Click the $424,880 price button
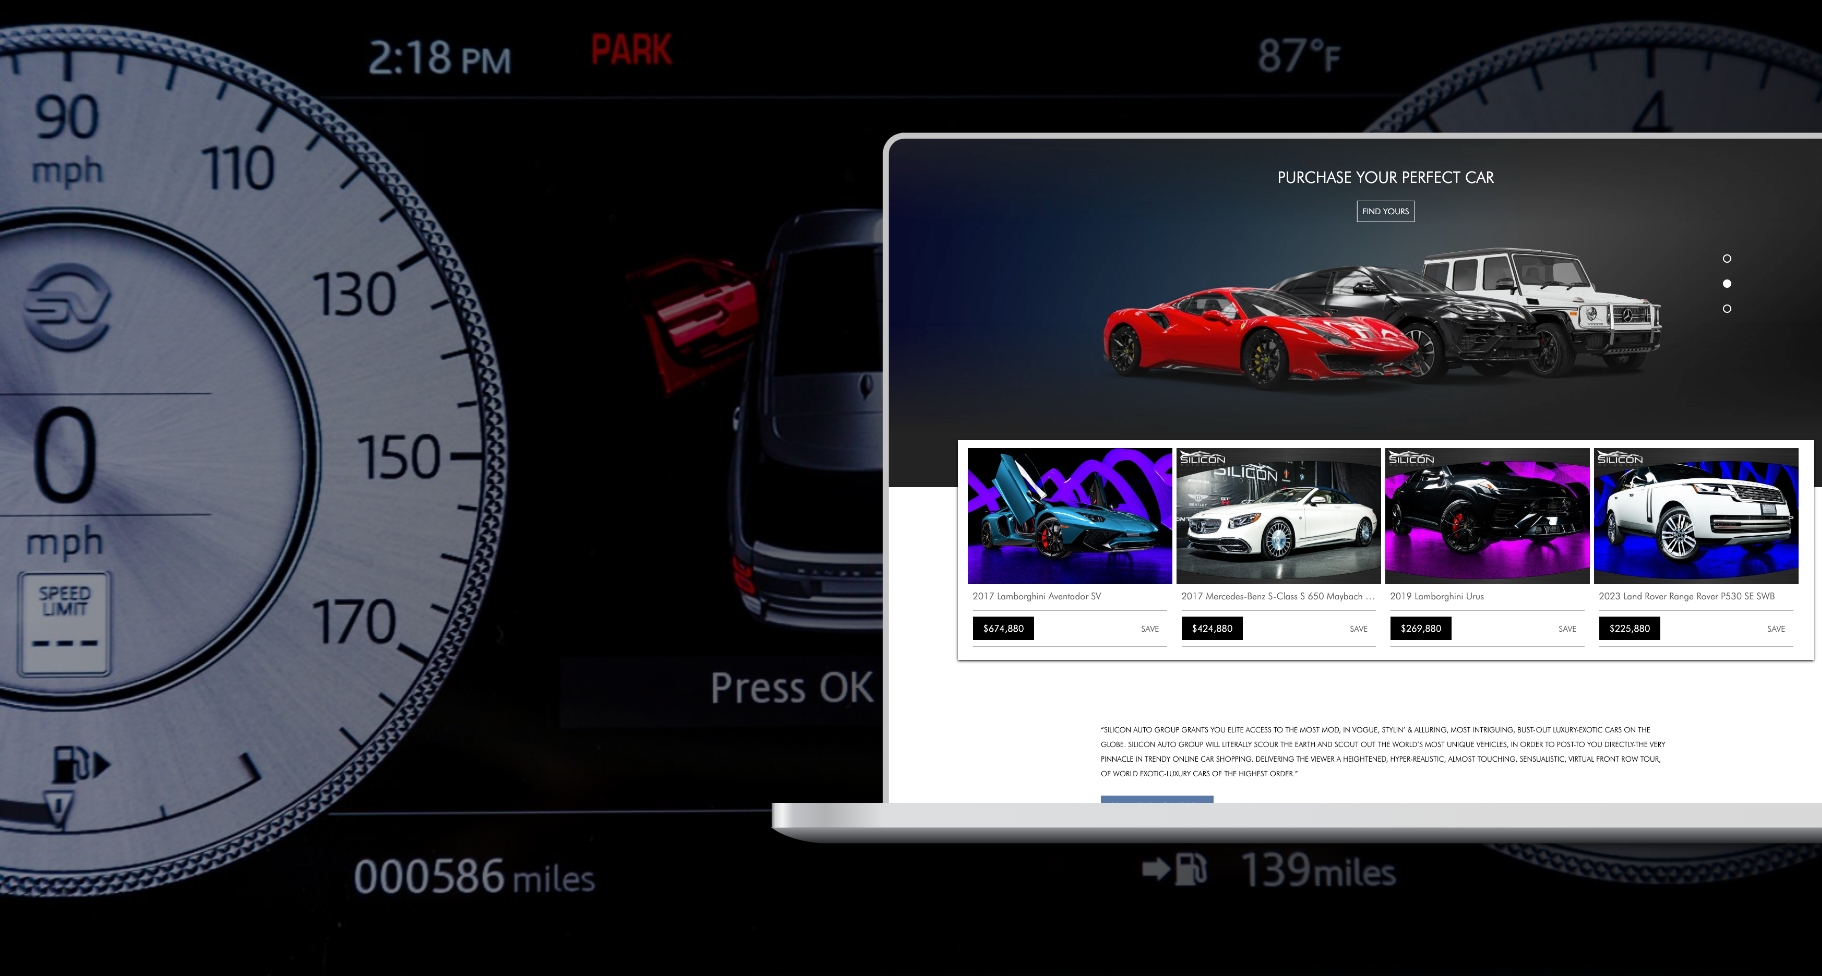This screenshot has width=1822, height=976. click(1212, 629)
